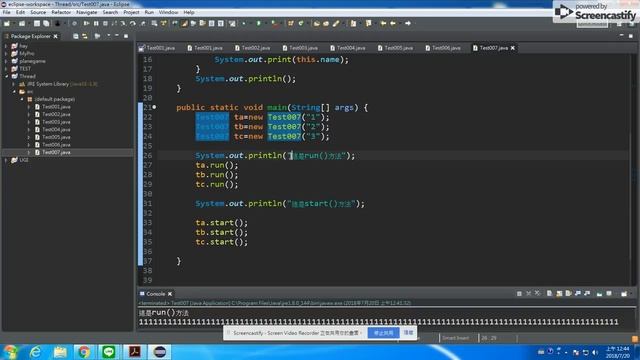Click the Terminate stop toolbar icon
Screen dimensions: 640x360
105,24
